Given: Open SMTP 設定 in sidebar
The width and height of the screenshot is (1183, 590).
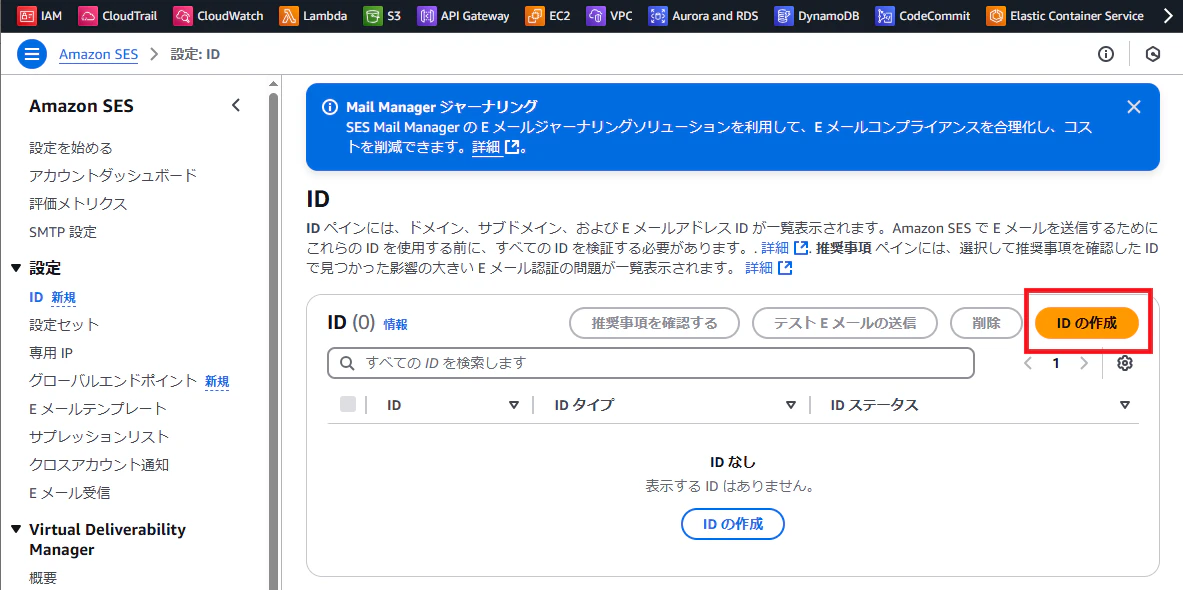Looking at the screenshot, I should click(x=63, y=232).
